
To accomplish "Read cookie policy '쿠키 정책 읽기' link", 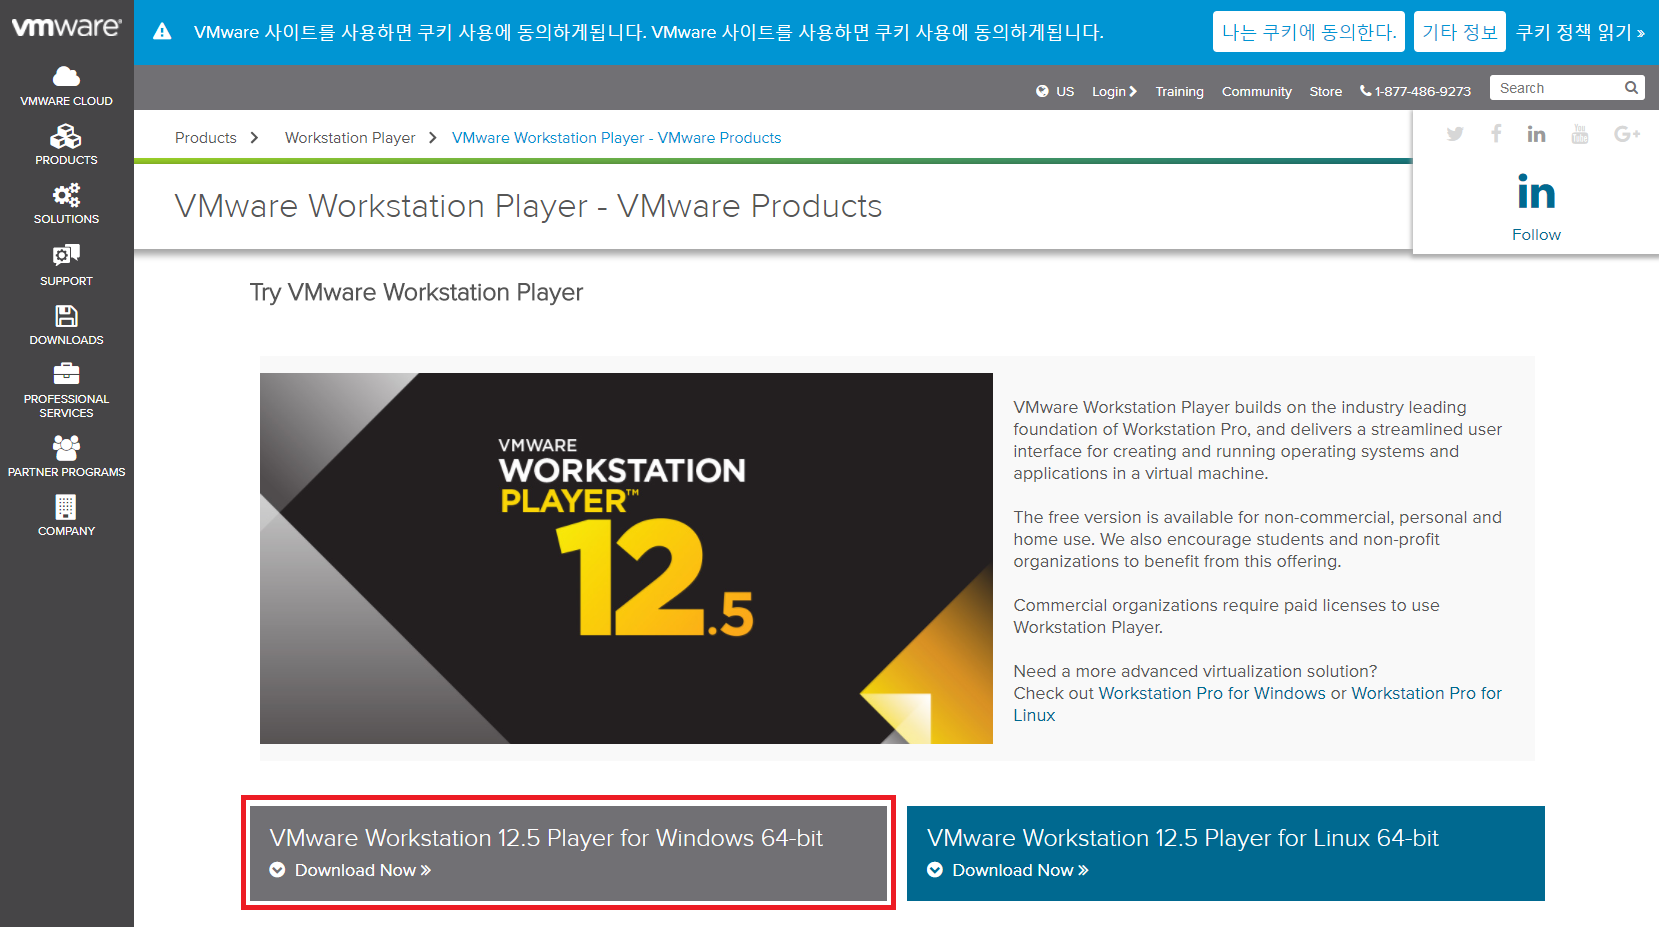I will pos(1580,32).
